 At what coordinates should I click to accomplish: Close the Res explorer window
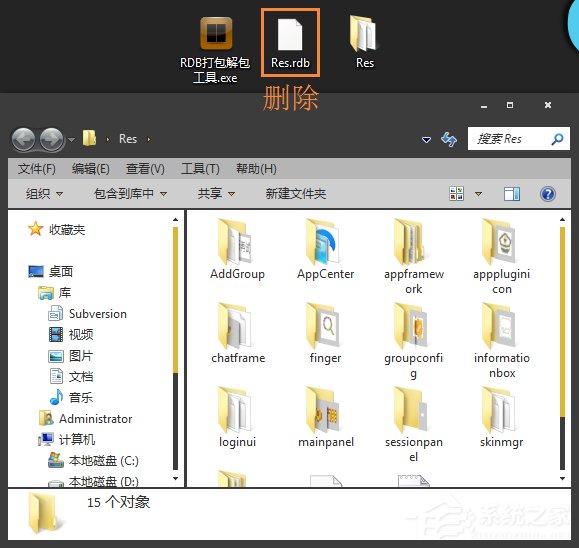[x=548, y=105]
